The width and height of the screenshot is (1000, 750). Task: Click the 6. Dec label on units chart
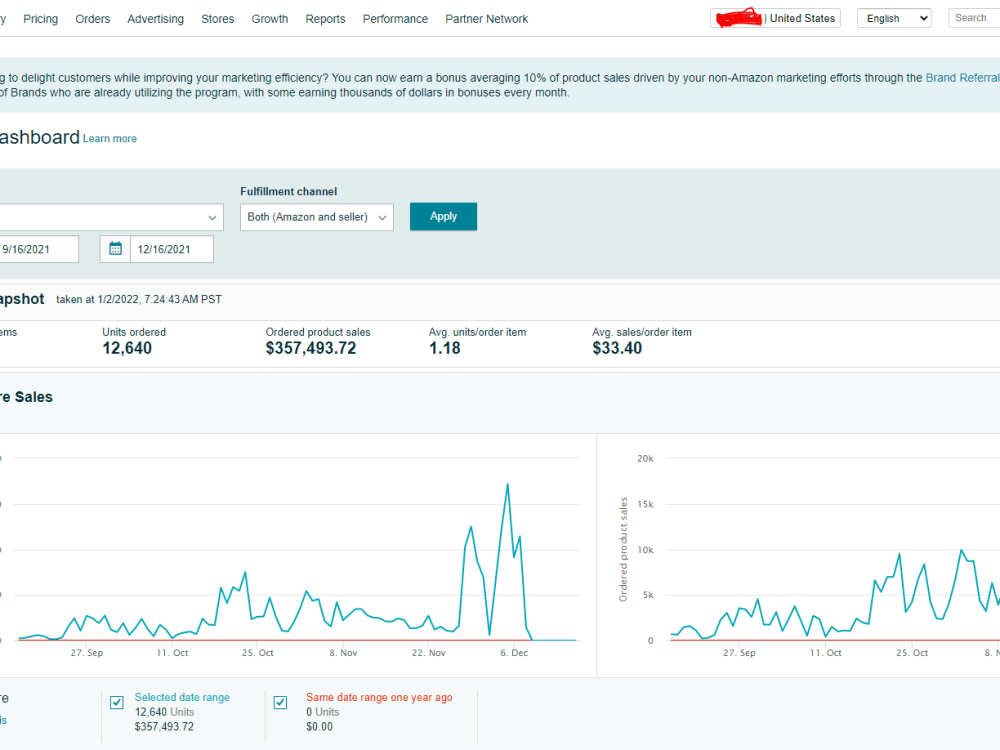(514, 652)
